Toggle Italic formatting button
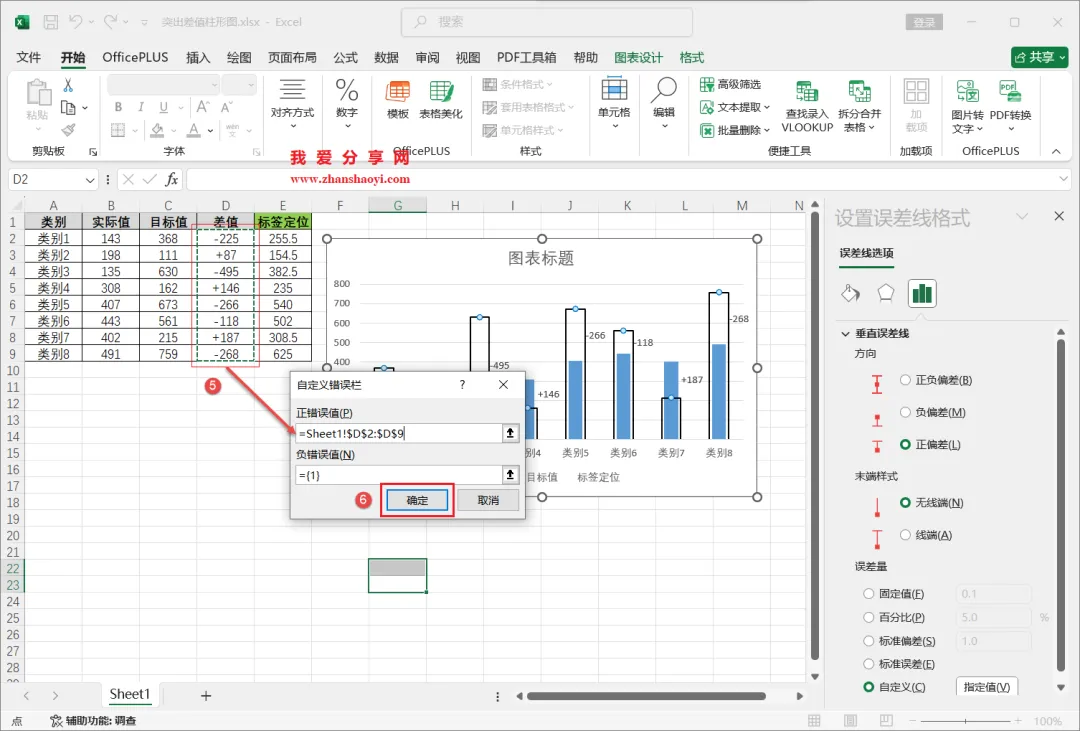 click(141, 107)
